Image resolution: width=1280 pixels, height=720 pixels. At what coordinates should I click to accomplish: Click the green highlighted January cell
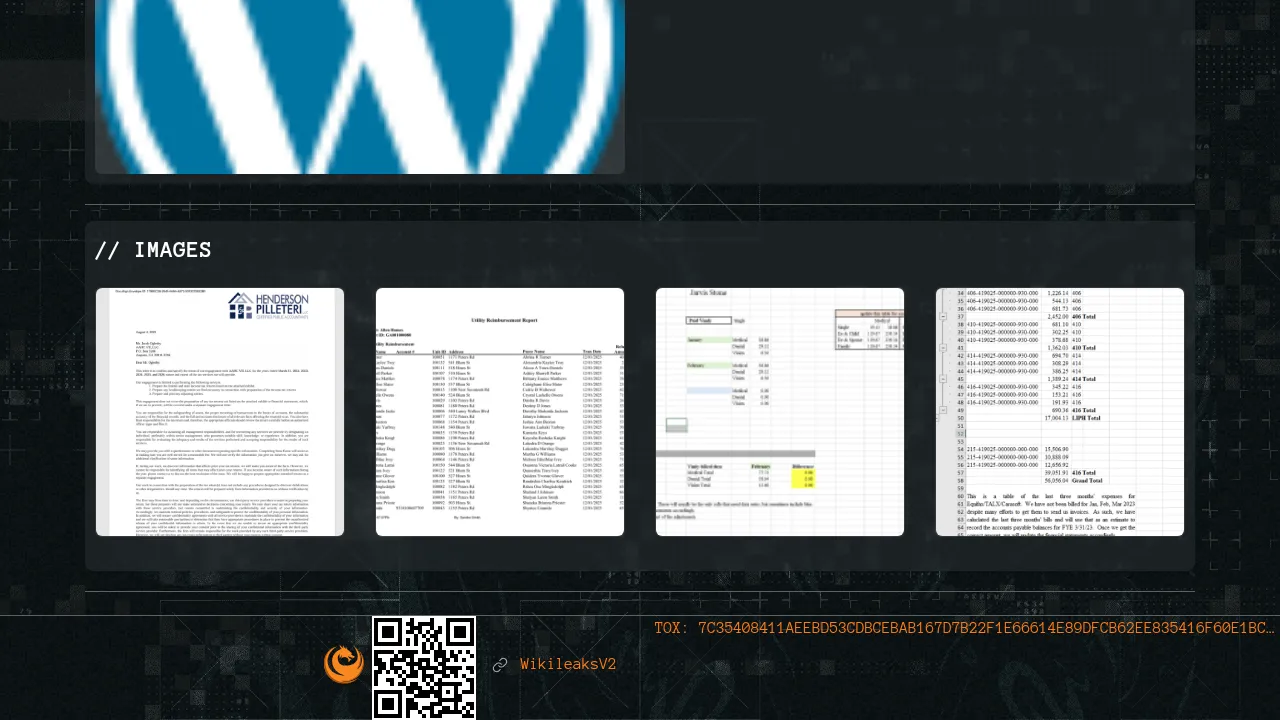(707, 340)
